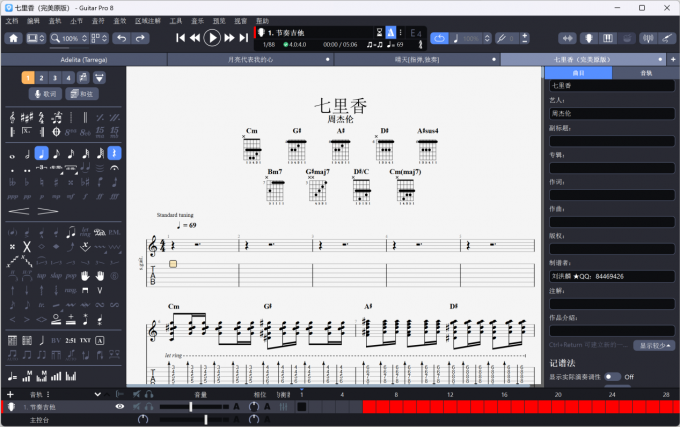The height and width of the screenshot is (427, 680).
Task: Click the Redo arrow icon
Action: (144, 38)
